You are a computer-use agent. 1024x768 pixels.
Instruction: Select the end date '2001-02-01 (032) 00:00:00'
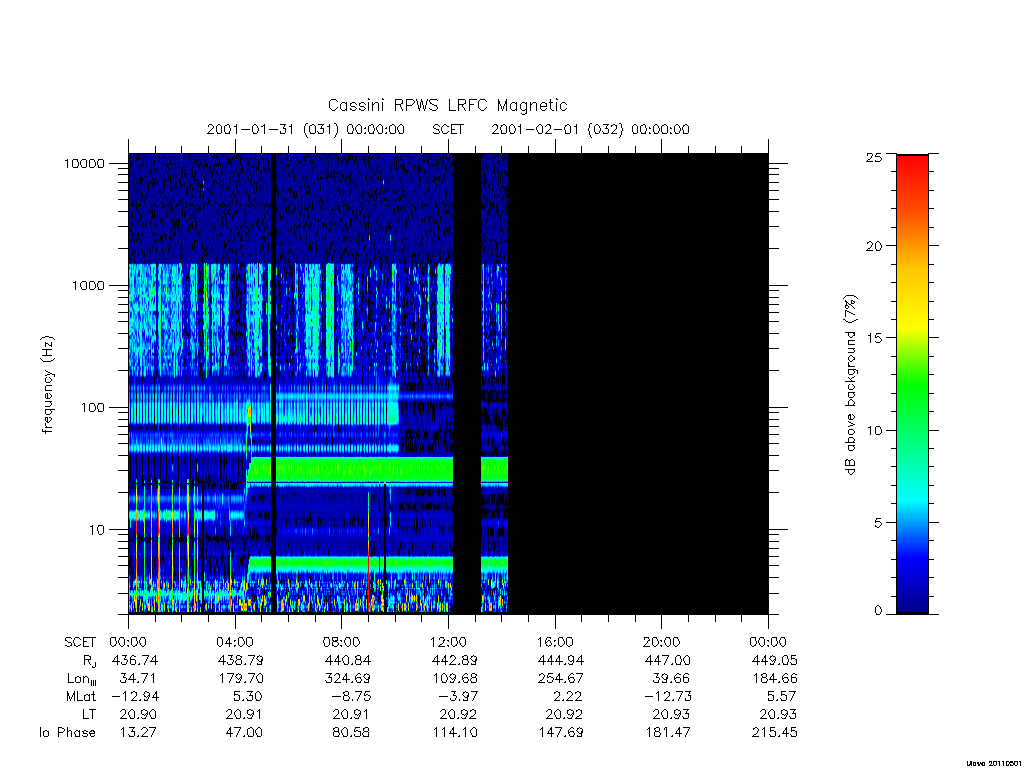[590, 129]
